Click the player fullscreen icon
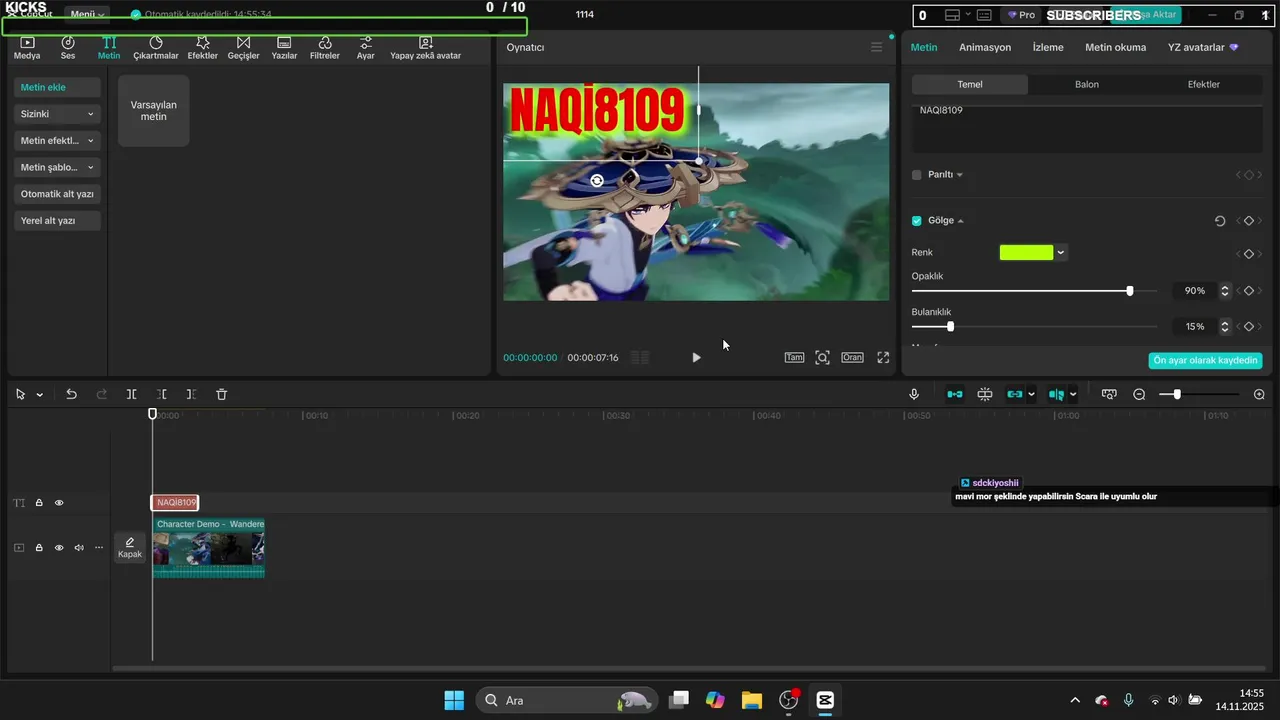Image resolution: width=1280 pixels, height=720 pixels. pyautogui.click(x=883, y=357)
